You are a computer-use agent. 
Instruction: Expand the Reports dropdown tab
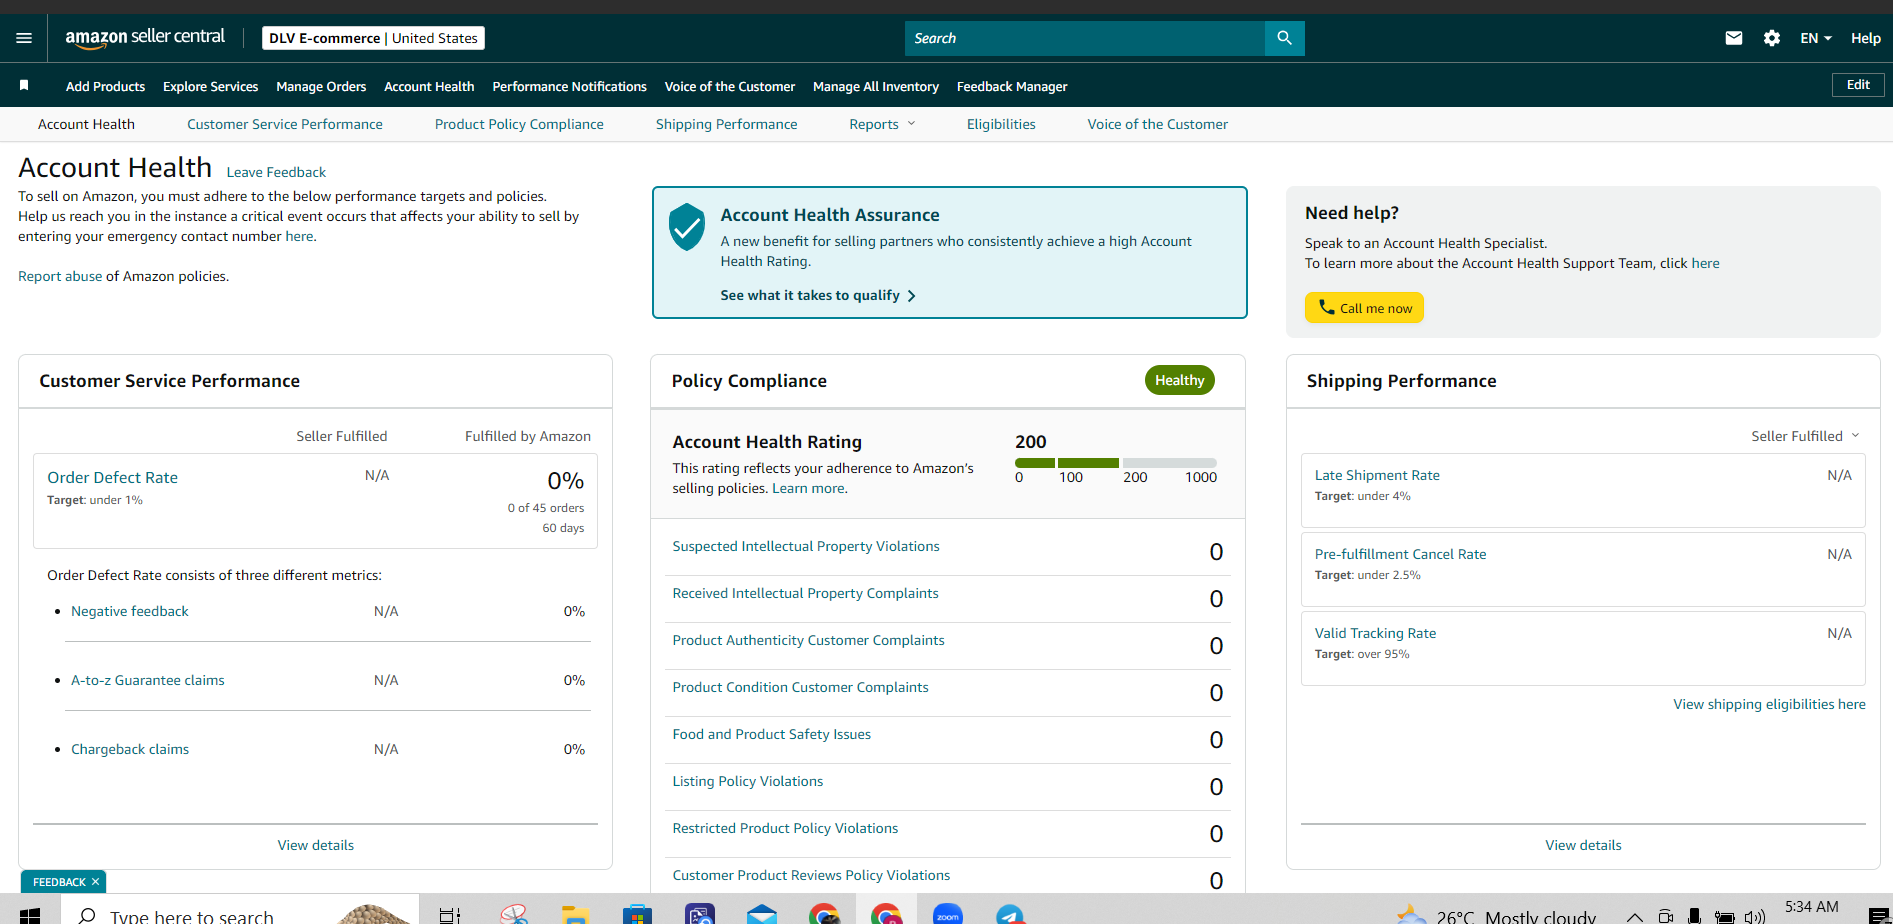[882, 124]
